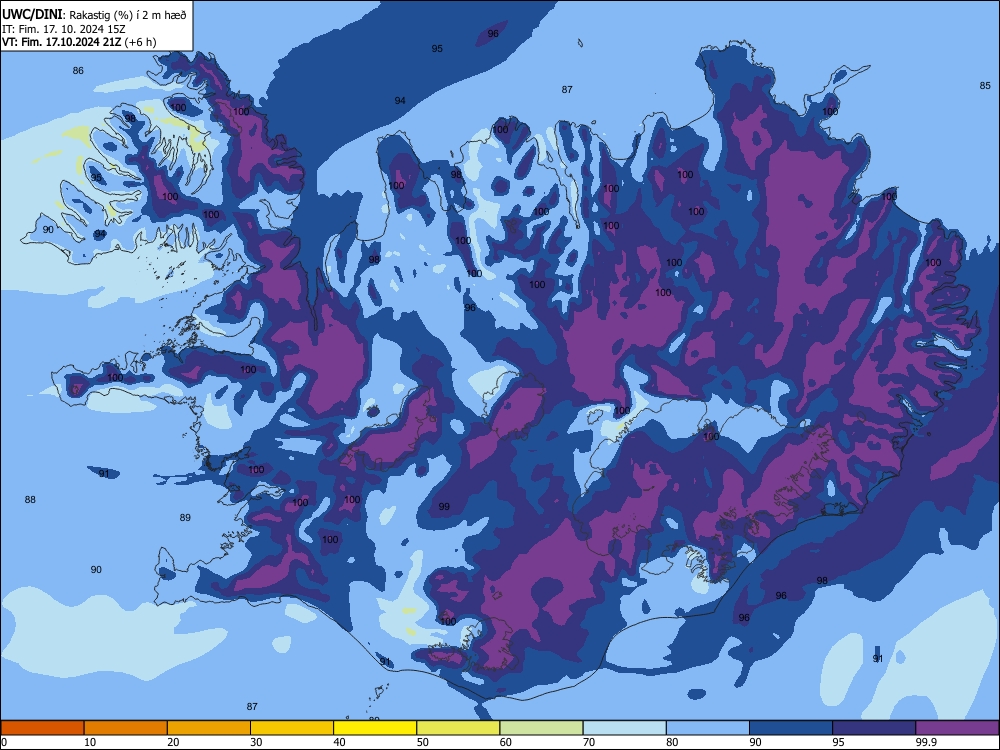Select the purple above-99.9 legend swatch
Screen dimensions: 1000x750
pos(957,728)
